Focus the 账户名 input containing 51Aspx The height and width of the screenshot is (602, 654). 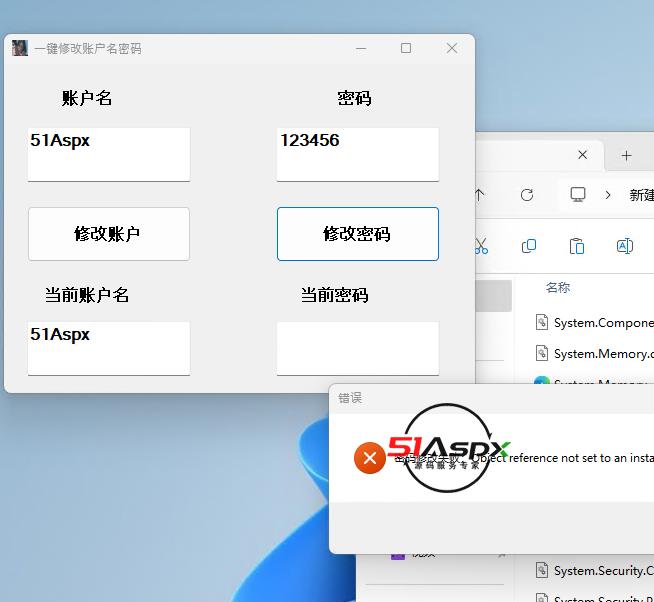109,155
